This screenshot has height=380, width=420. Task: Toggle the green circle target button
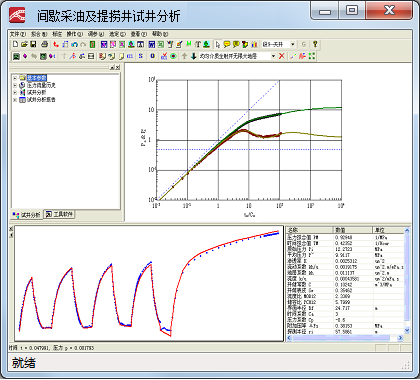[173, 56]
